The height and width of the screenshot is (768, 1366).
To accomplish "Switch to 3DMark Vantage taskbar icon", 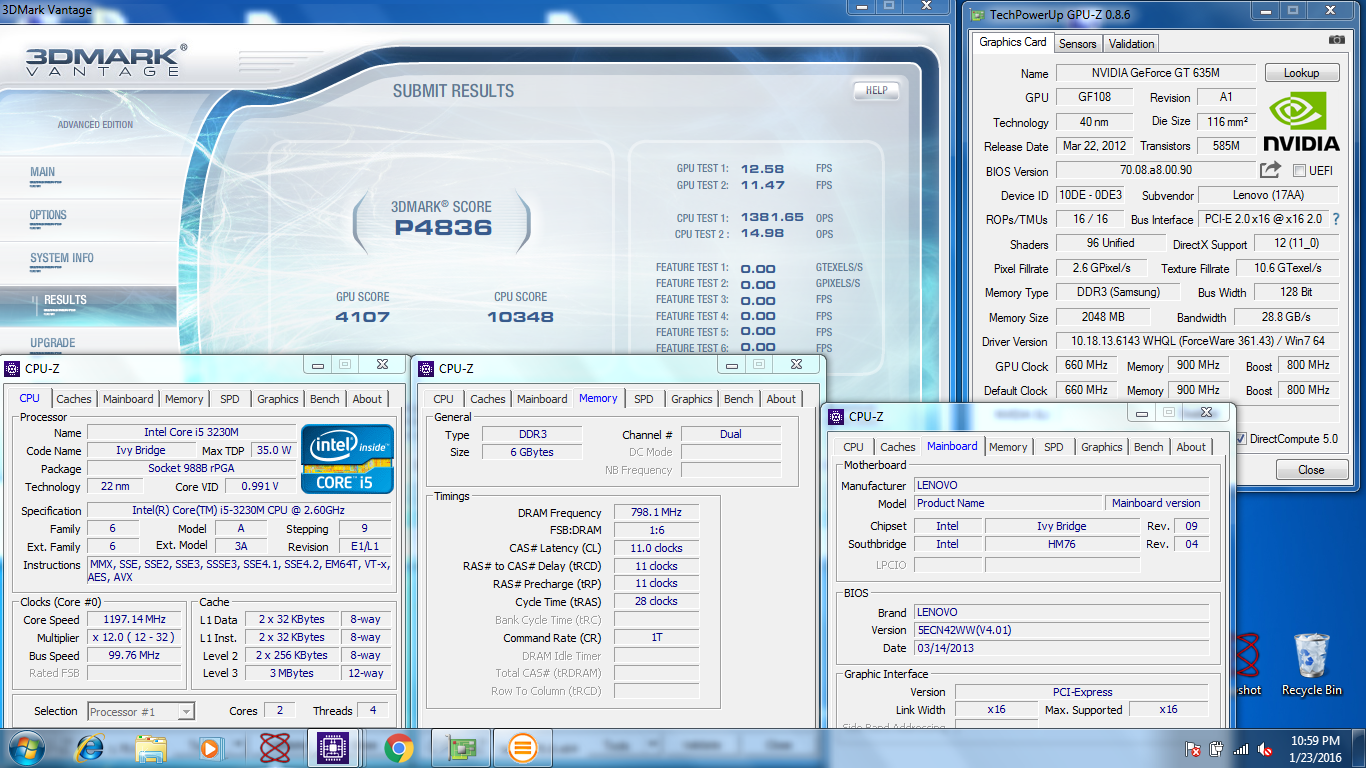I will point(275,747).
